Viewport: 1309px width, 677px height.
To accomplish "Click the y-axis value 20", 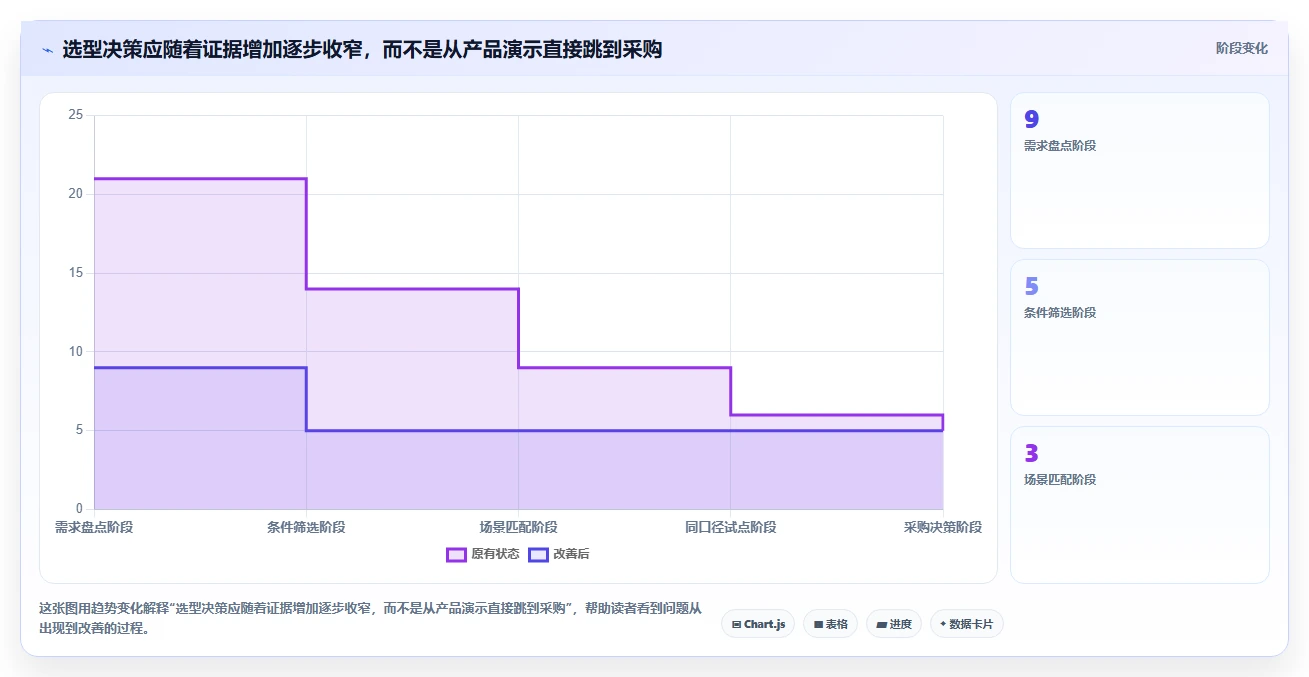I will pyautogui.click(x=75, y=194).
